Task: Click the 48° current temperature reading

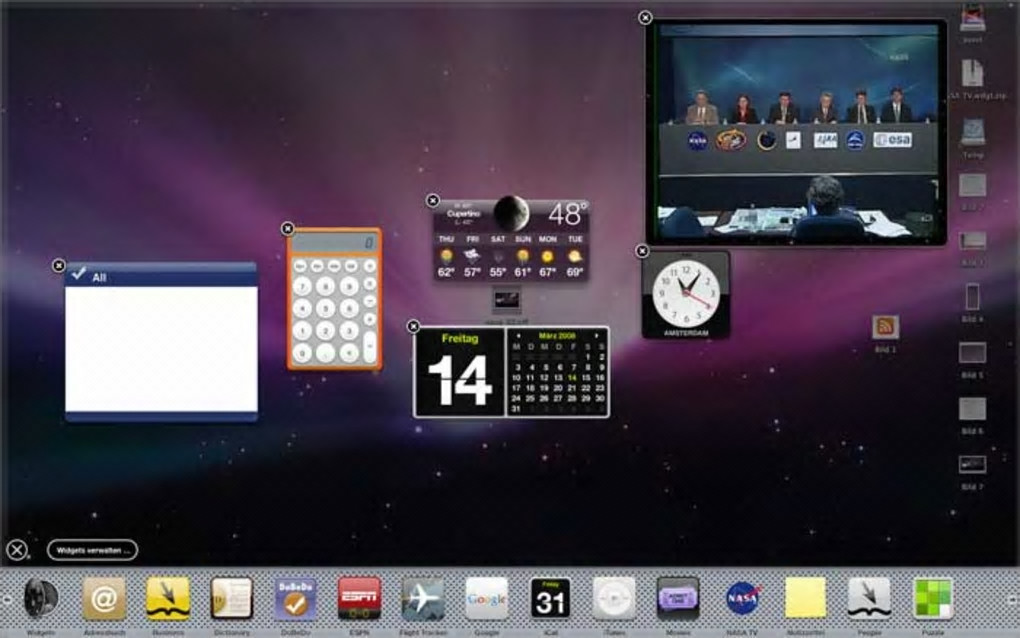Action: [568, 214]
